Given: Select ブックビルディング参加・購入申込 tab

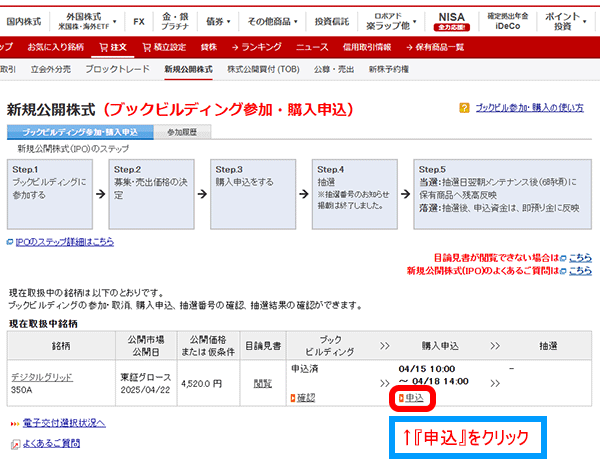Looking at the screenshot, I should tap(80, 132).
